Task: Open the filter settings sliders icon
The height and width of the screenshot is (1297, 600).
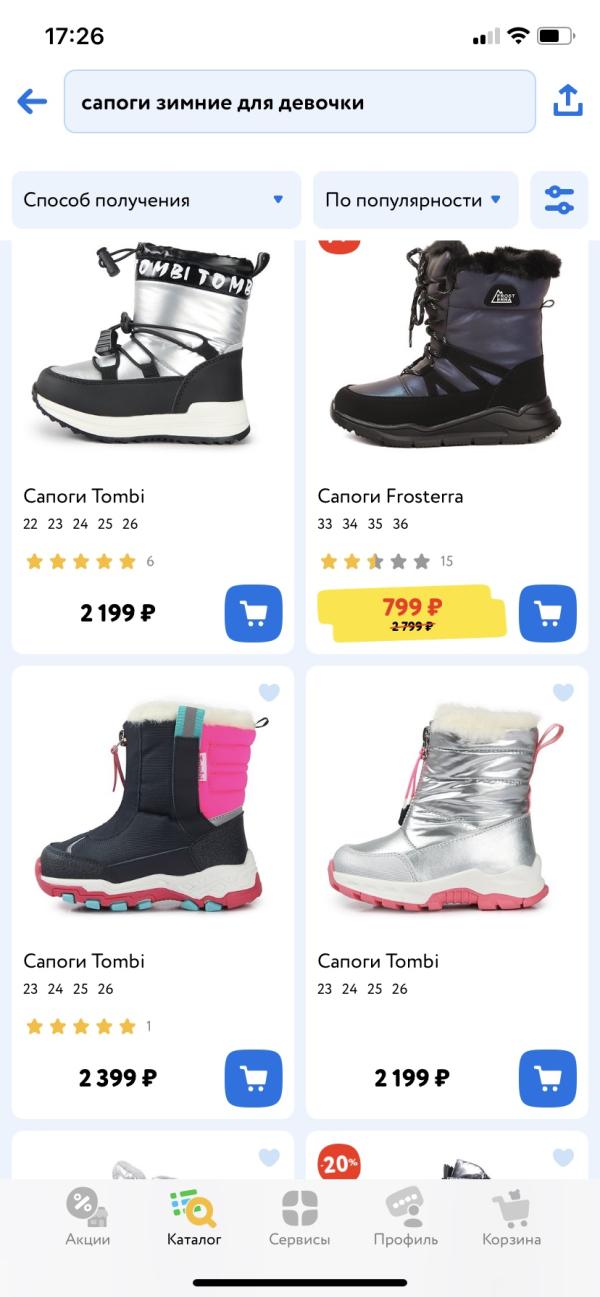Action: click(559, 200)
